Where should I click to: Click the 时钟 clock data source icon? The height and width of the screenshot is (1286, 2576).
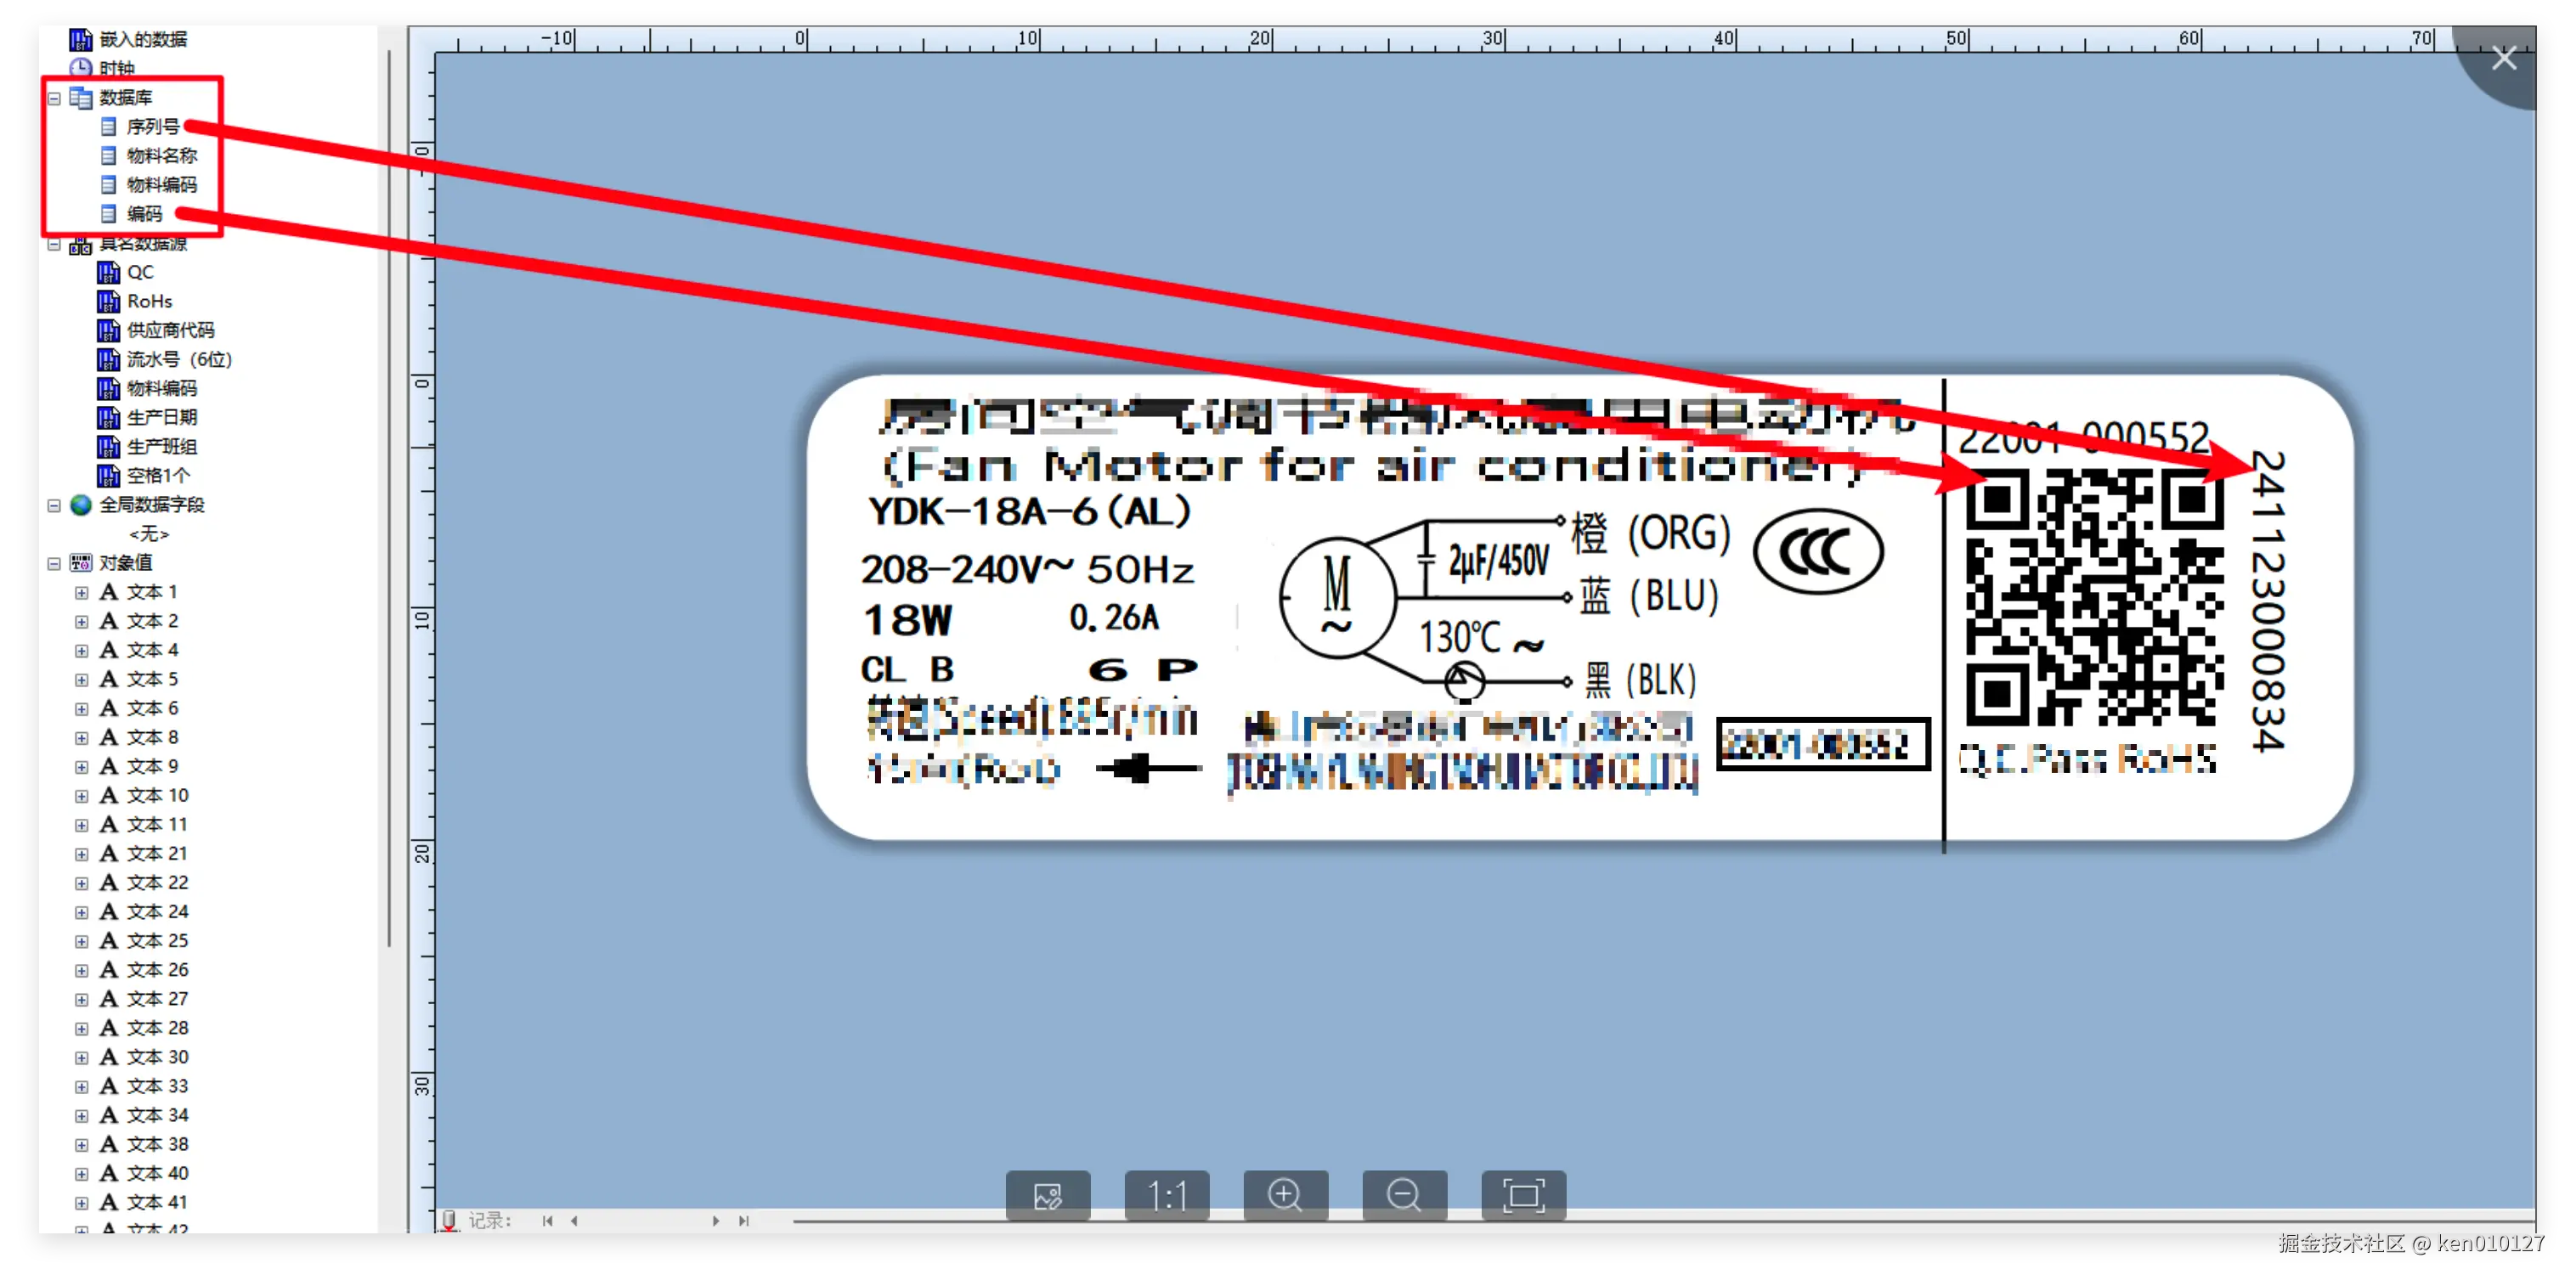[x=79, y=67]
